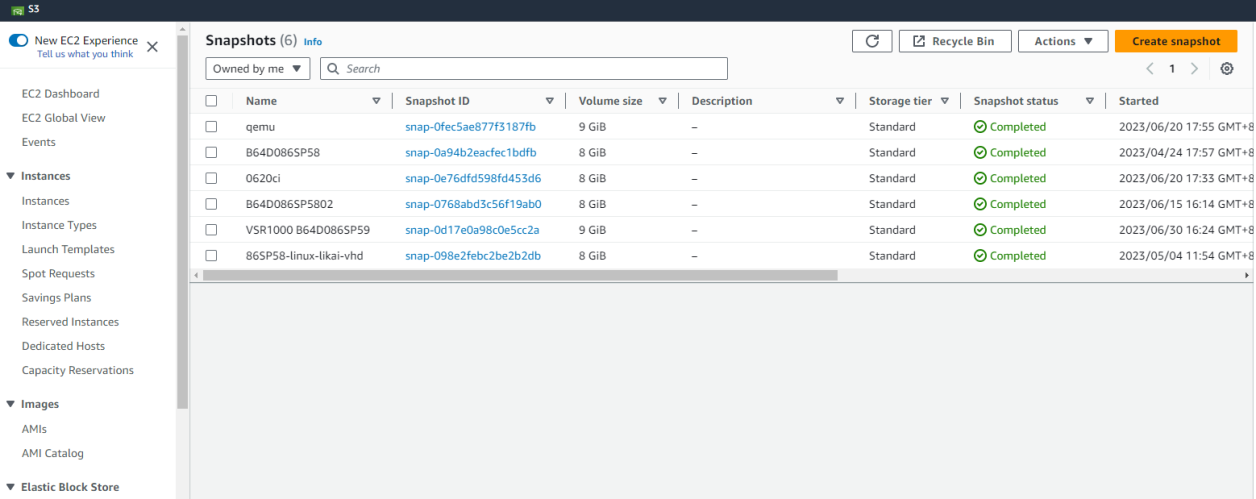Open Spot Requests page
This screenshot has width=1256, height=499.
click(x=58, y=273)
